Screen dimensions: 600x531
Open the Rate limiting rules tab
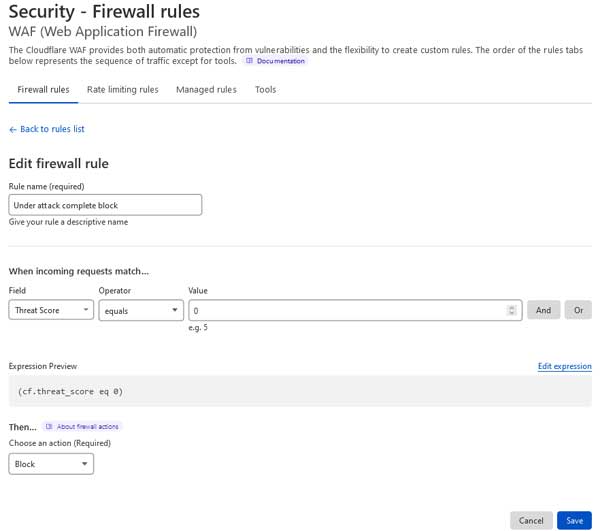coord(122,90)
